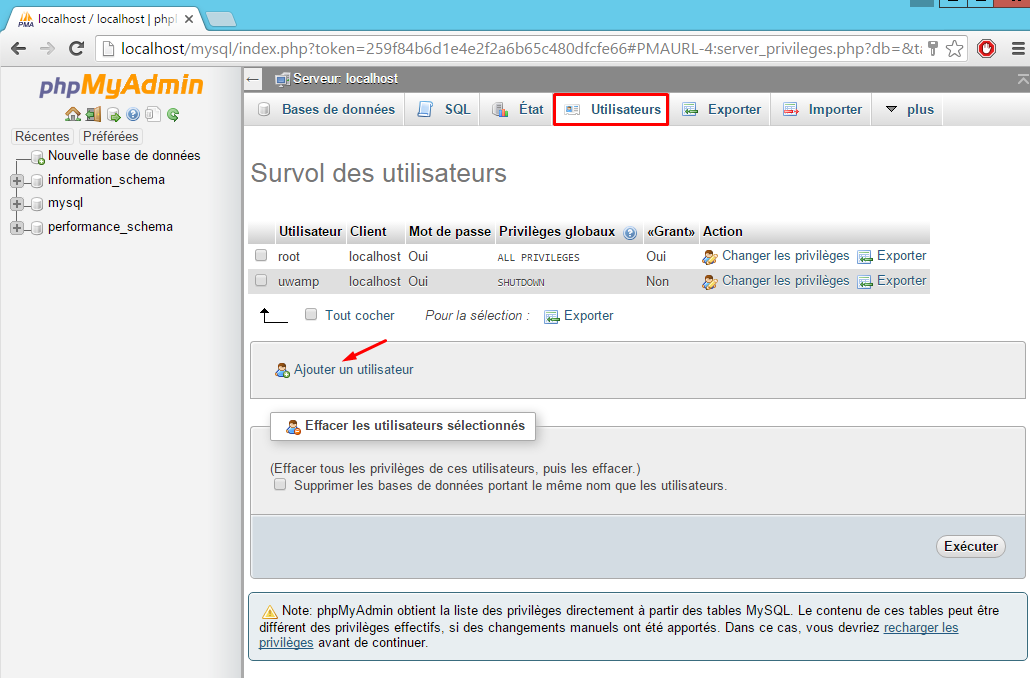Image resolution: width=1030 pixels, height=678 pixels.
Task: Check the uwamp user checkbox
Action: coord(261,280)
